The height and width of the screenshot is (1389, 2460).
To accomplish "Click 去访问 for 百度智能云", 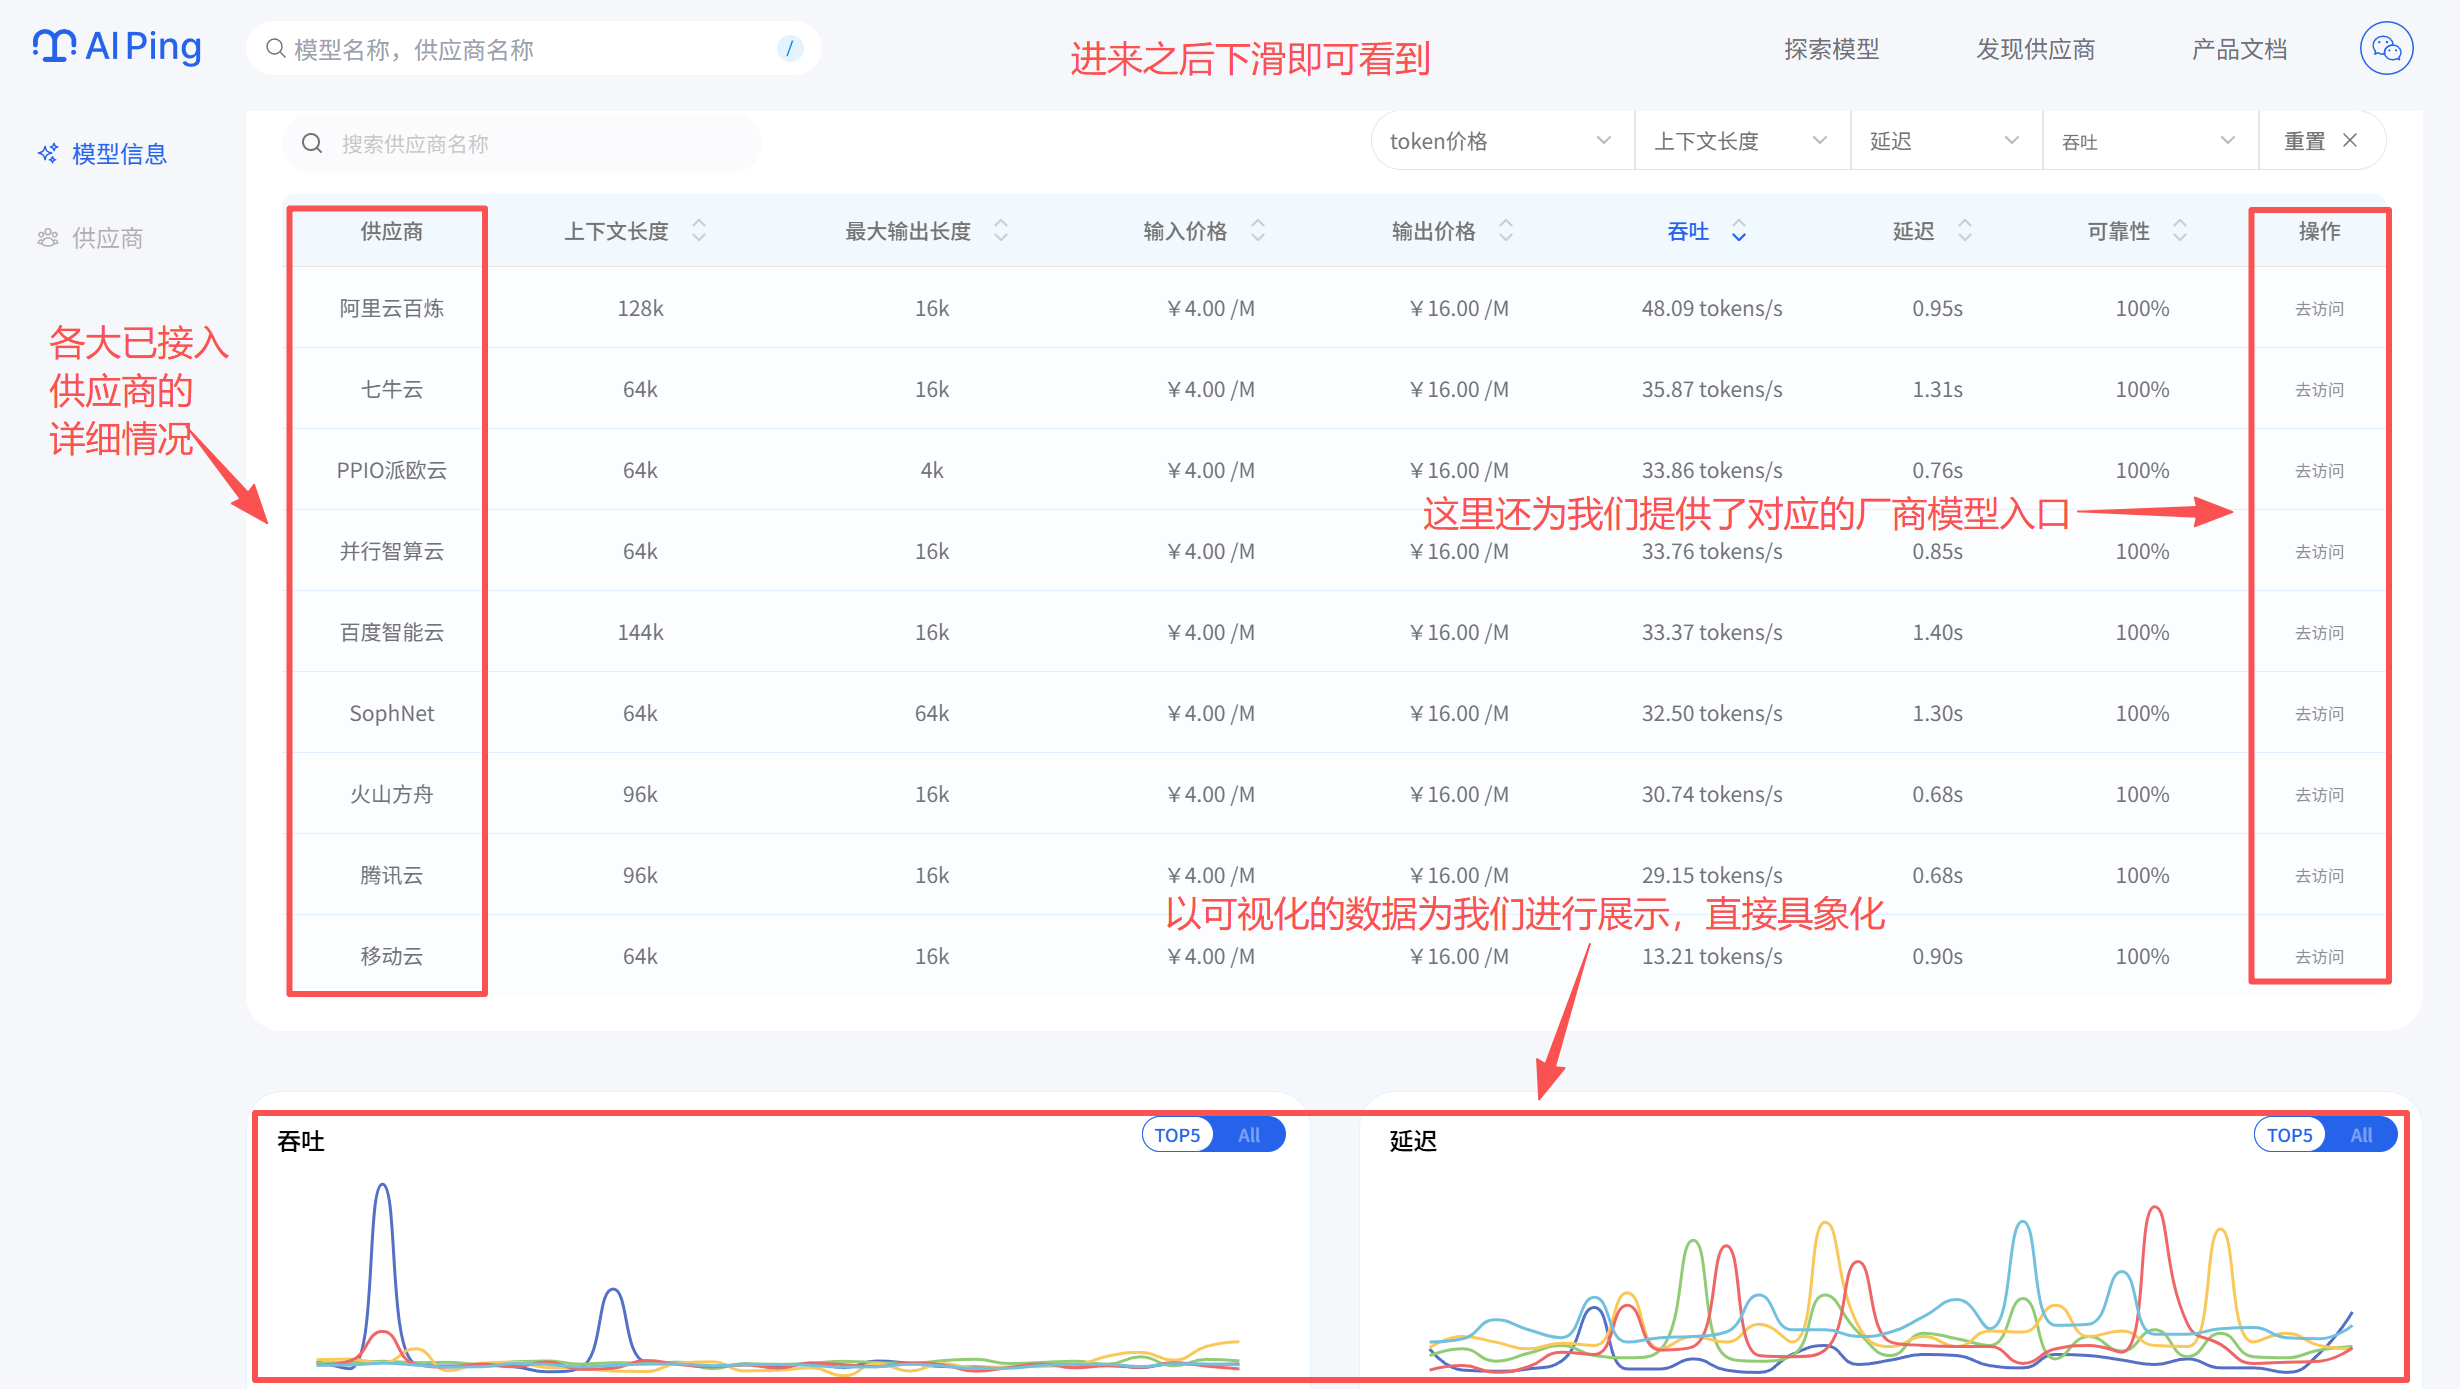I will tap(2319, 632).
